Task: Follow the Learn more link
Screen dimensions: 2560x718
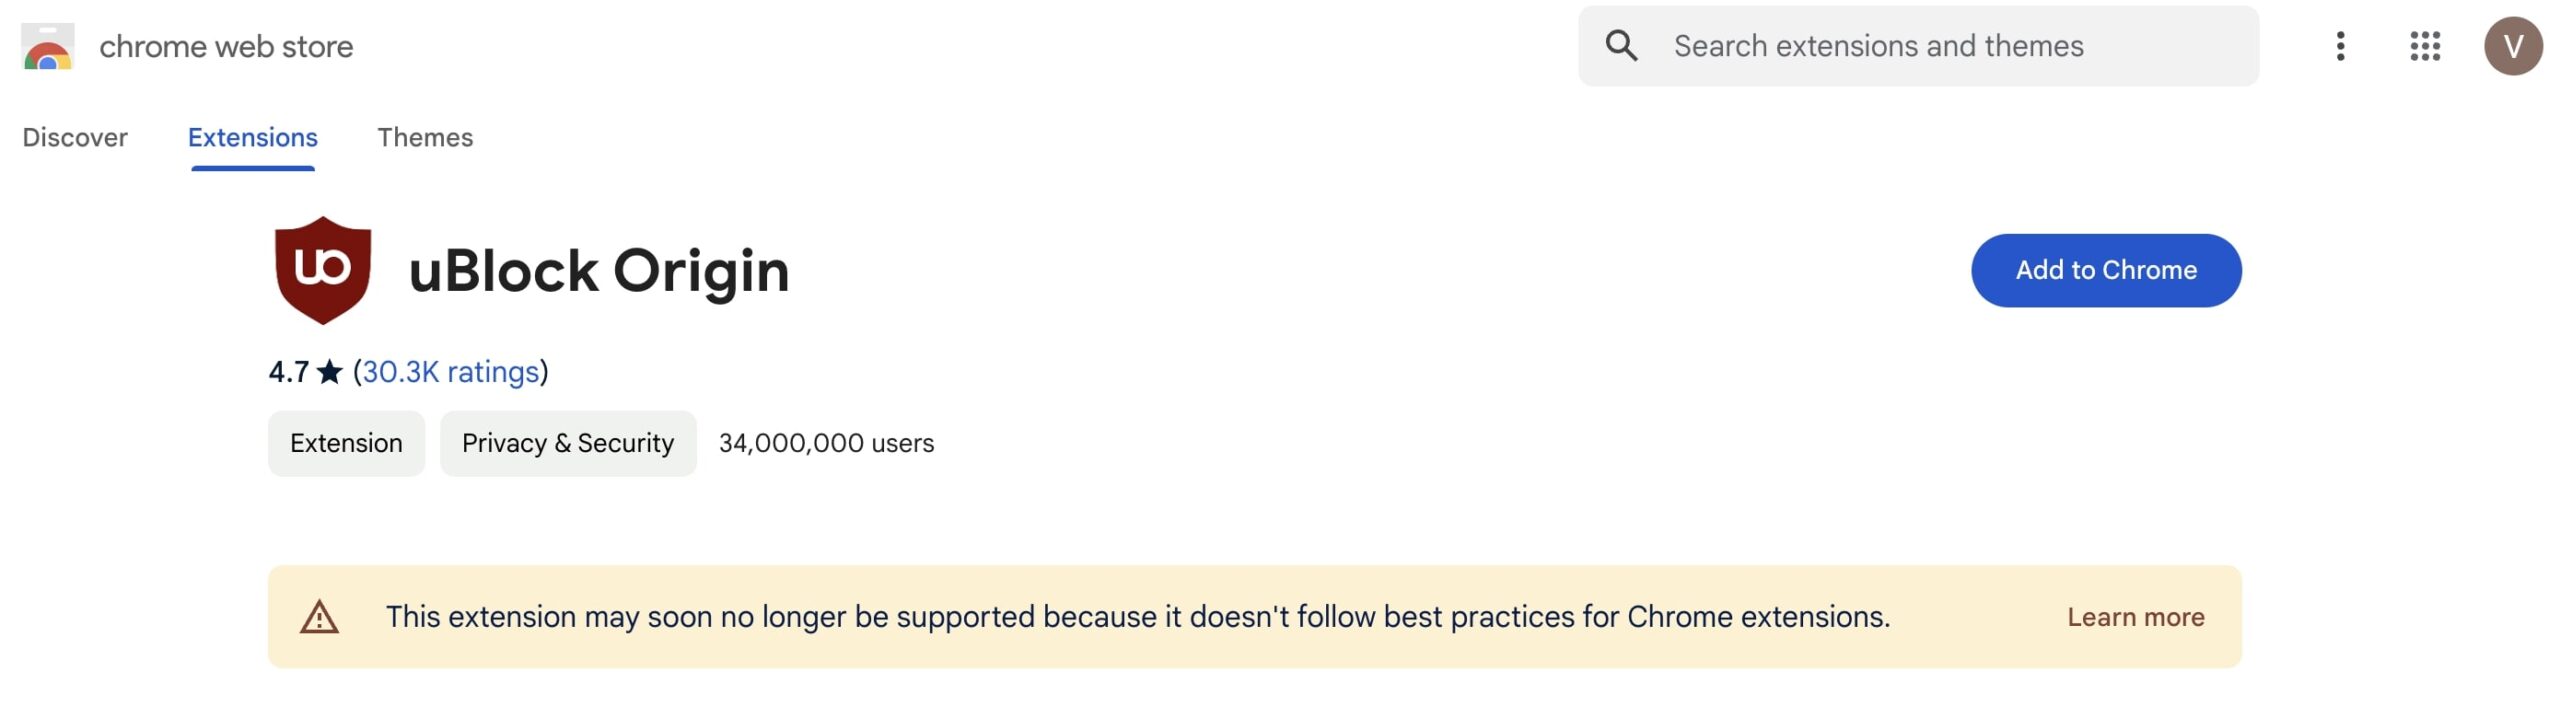Action: click(2135, 617)
